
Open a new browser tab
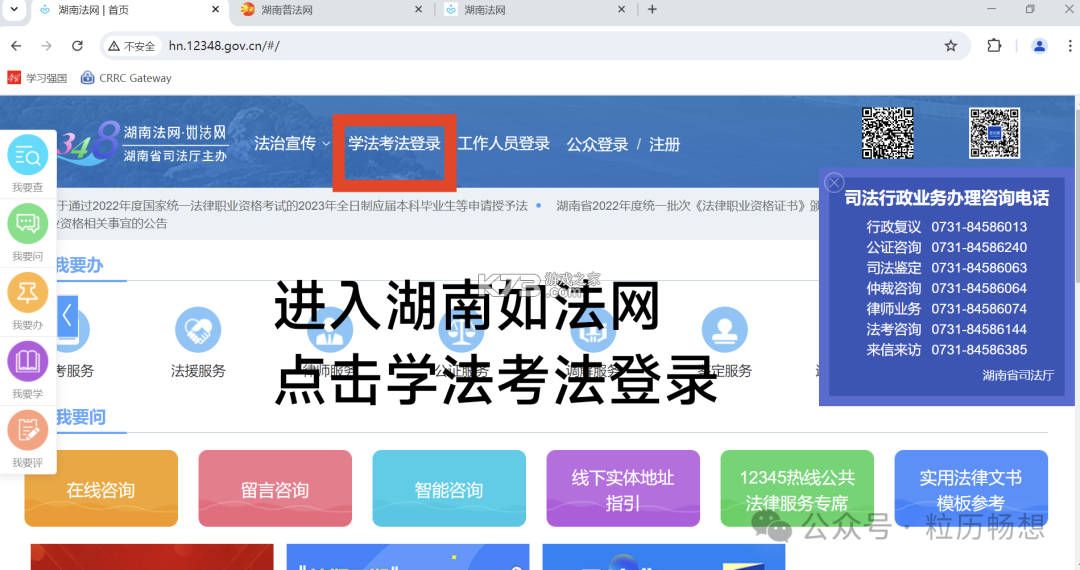652,10
